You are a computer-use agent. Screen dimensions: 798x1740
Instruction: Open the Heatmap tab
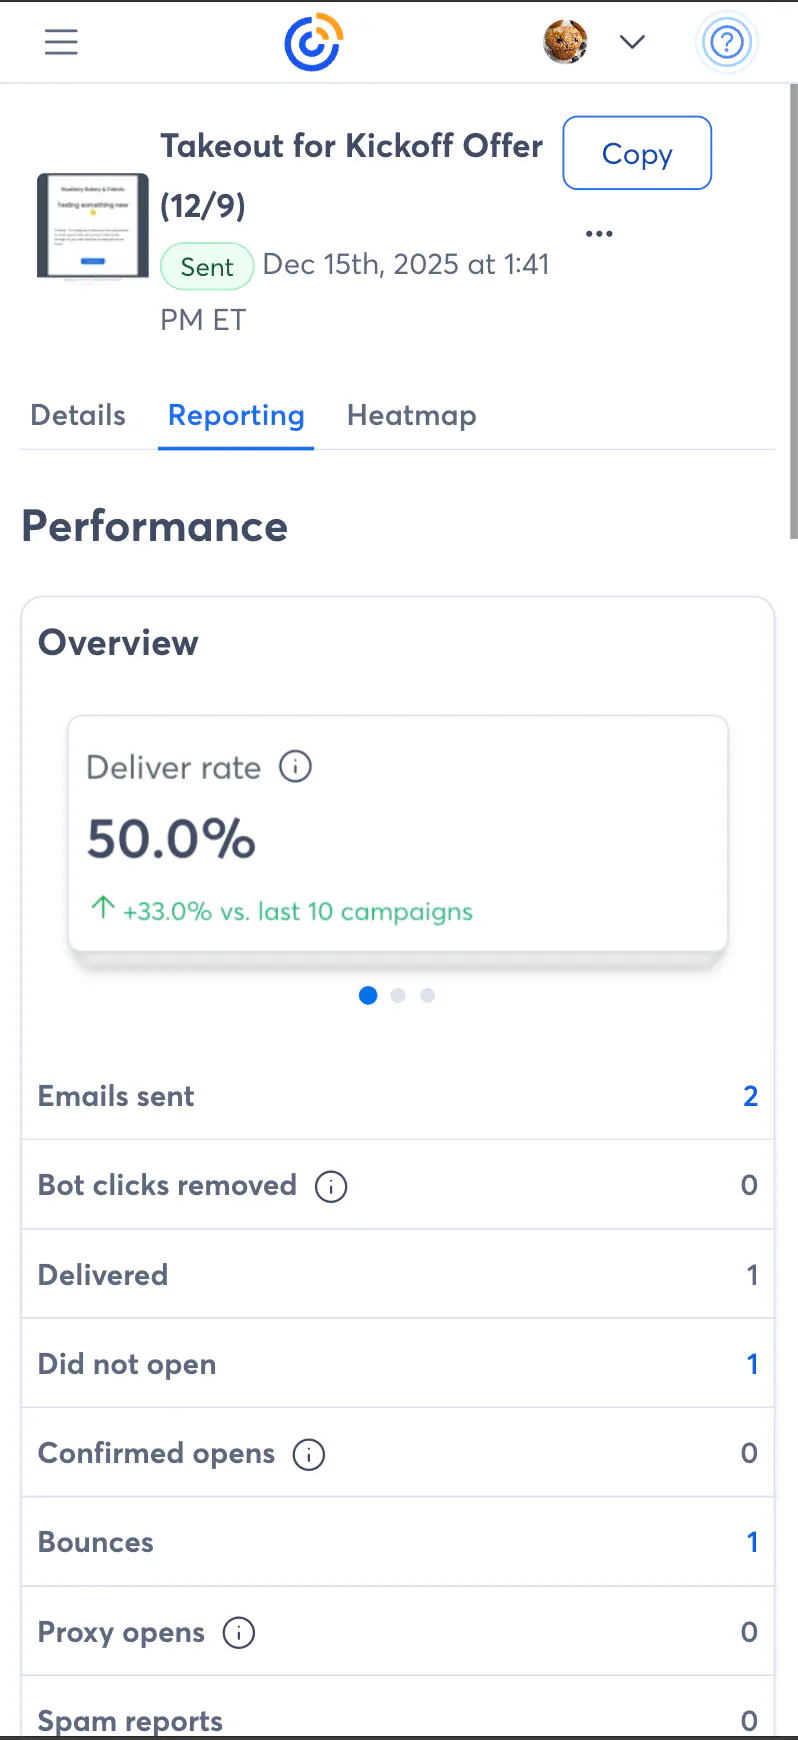[x=411, y=416]
